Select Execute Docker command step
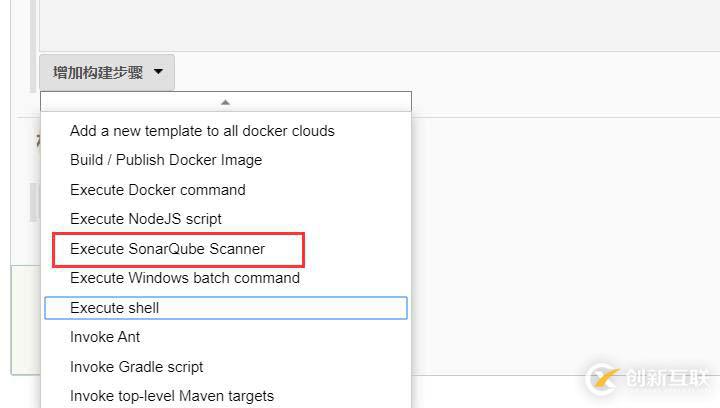This screenshot has width=720, height=408. 158,190
